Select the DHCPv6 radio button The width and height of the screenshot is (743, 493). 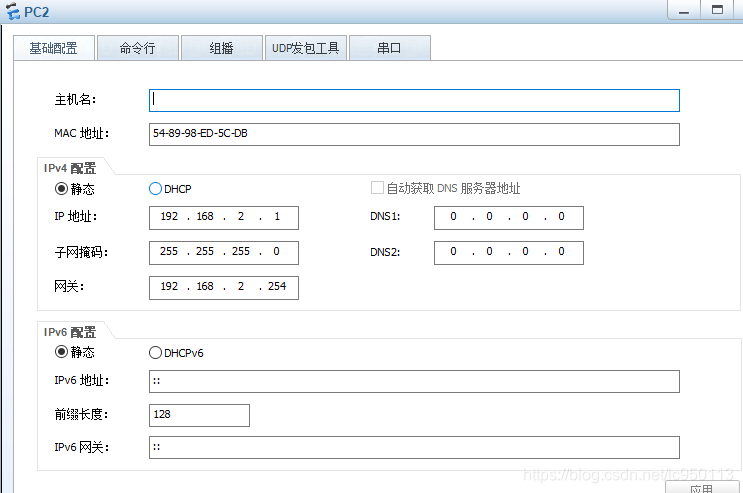pos(155,353)
